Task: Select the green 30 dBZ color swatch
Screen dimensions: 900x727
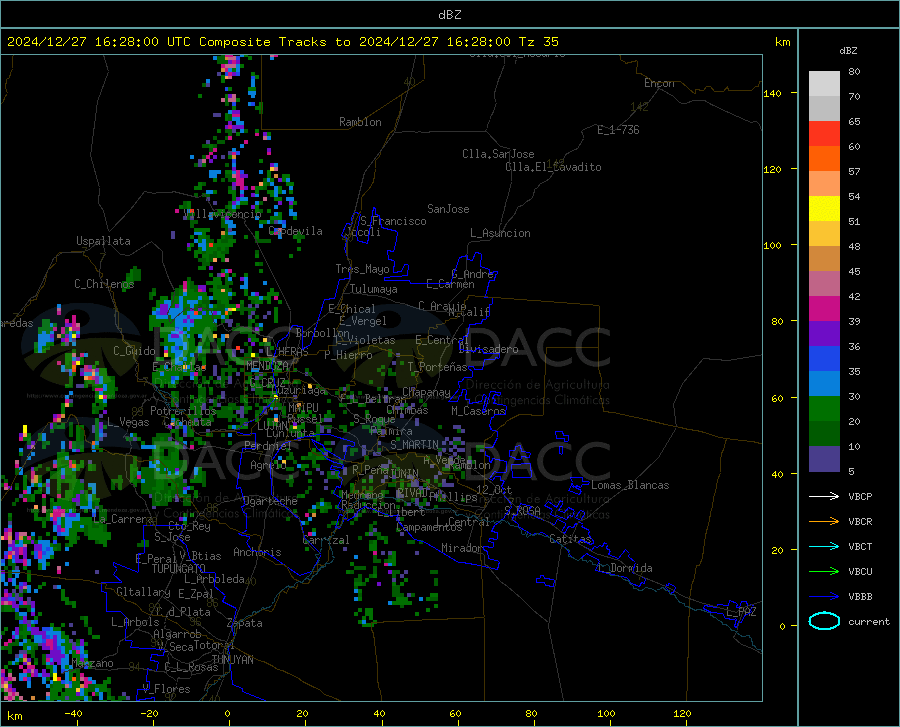Action: point(824,409)
